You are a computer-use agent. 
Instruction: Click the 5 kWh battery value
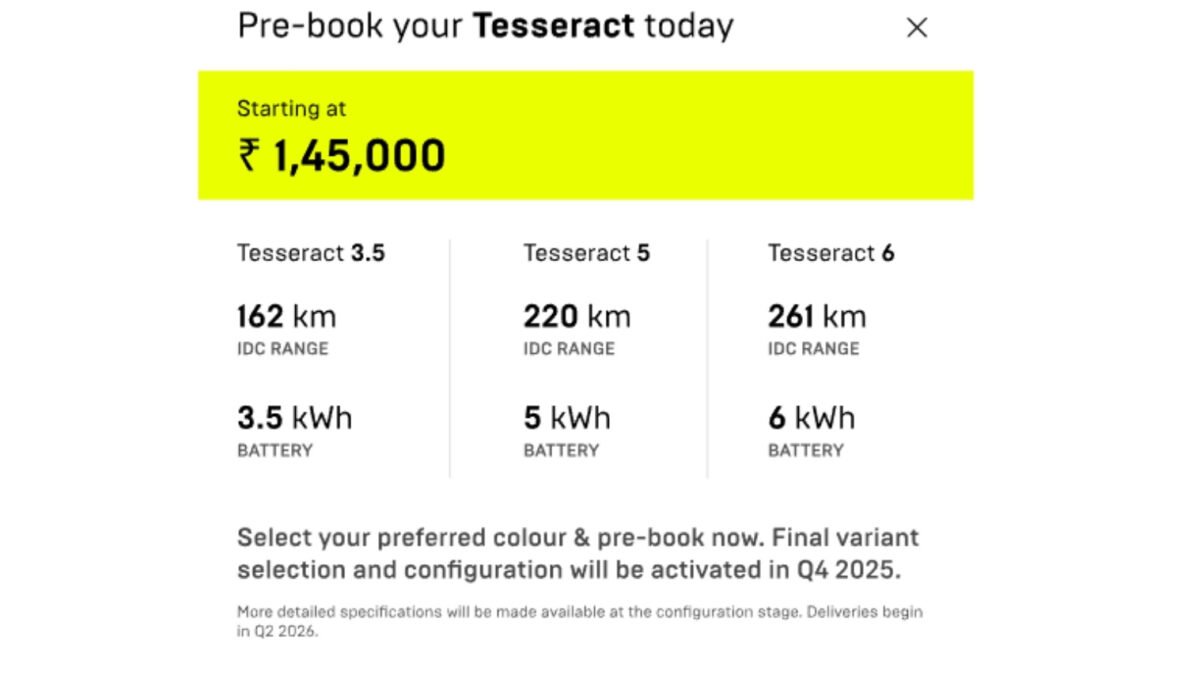tap(567, 417)
